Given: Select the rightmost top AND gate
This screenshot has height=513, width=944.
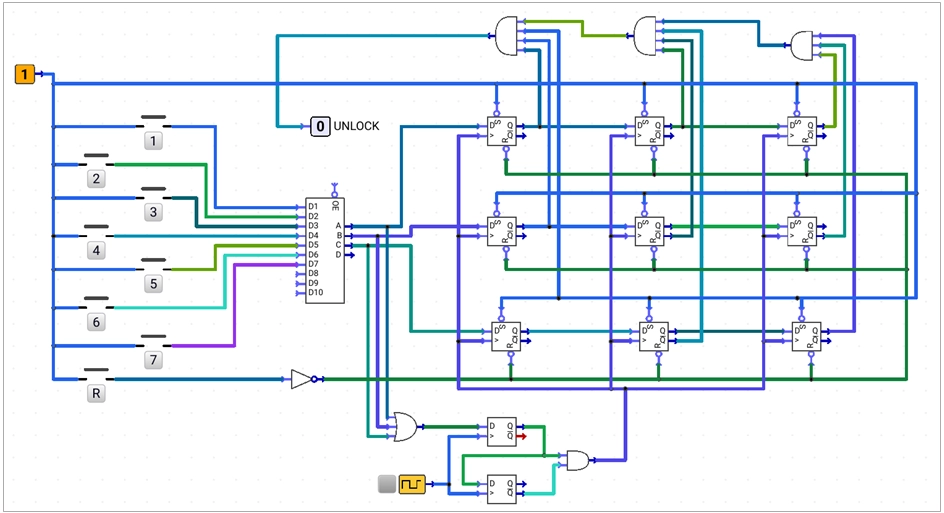Looking at the screenshot, I should (801, 45).
